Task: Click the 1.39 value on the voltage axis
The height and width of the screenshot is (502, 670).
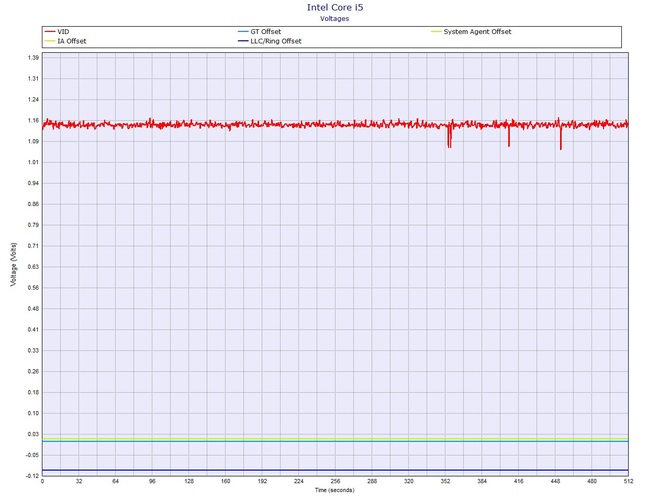Action: click(x=33, y=58)
